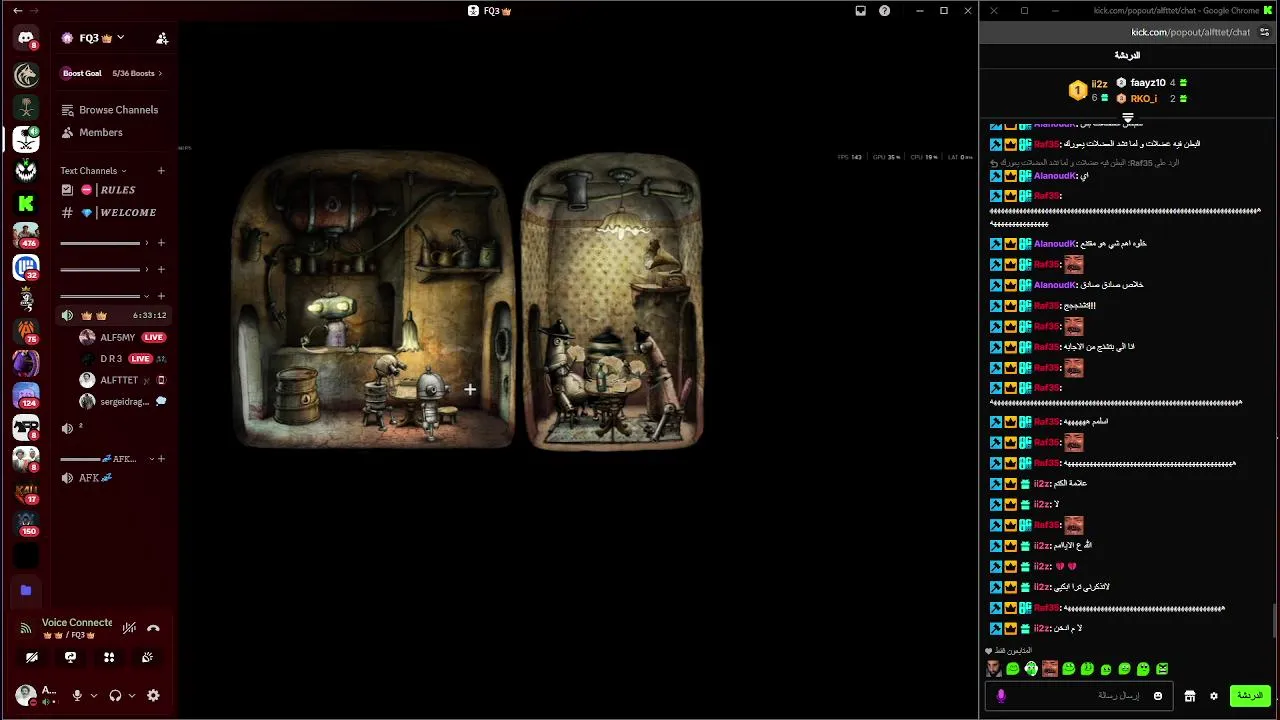This screenshot has width=1280, height=720.
Task: Go back with Discord back arrow
Action: [17, 10]
